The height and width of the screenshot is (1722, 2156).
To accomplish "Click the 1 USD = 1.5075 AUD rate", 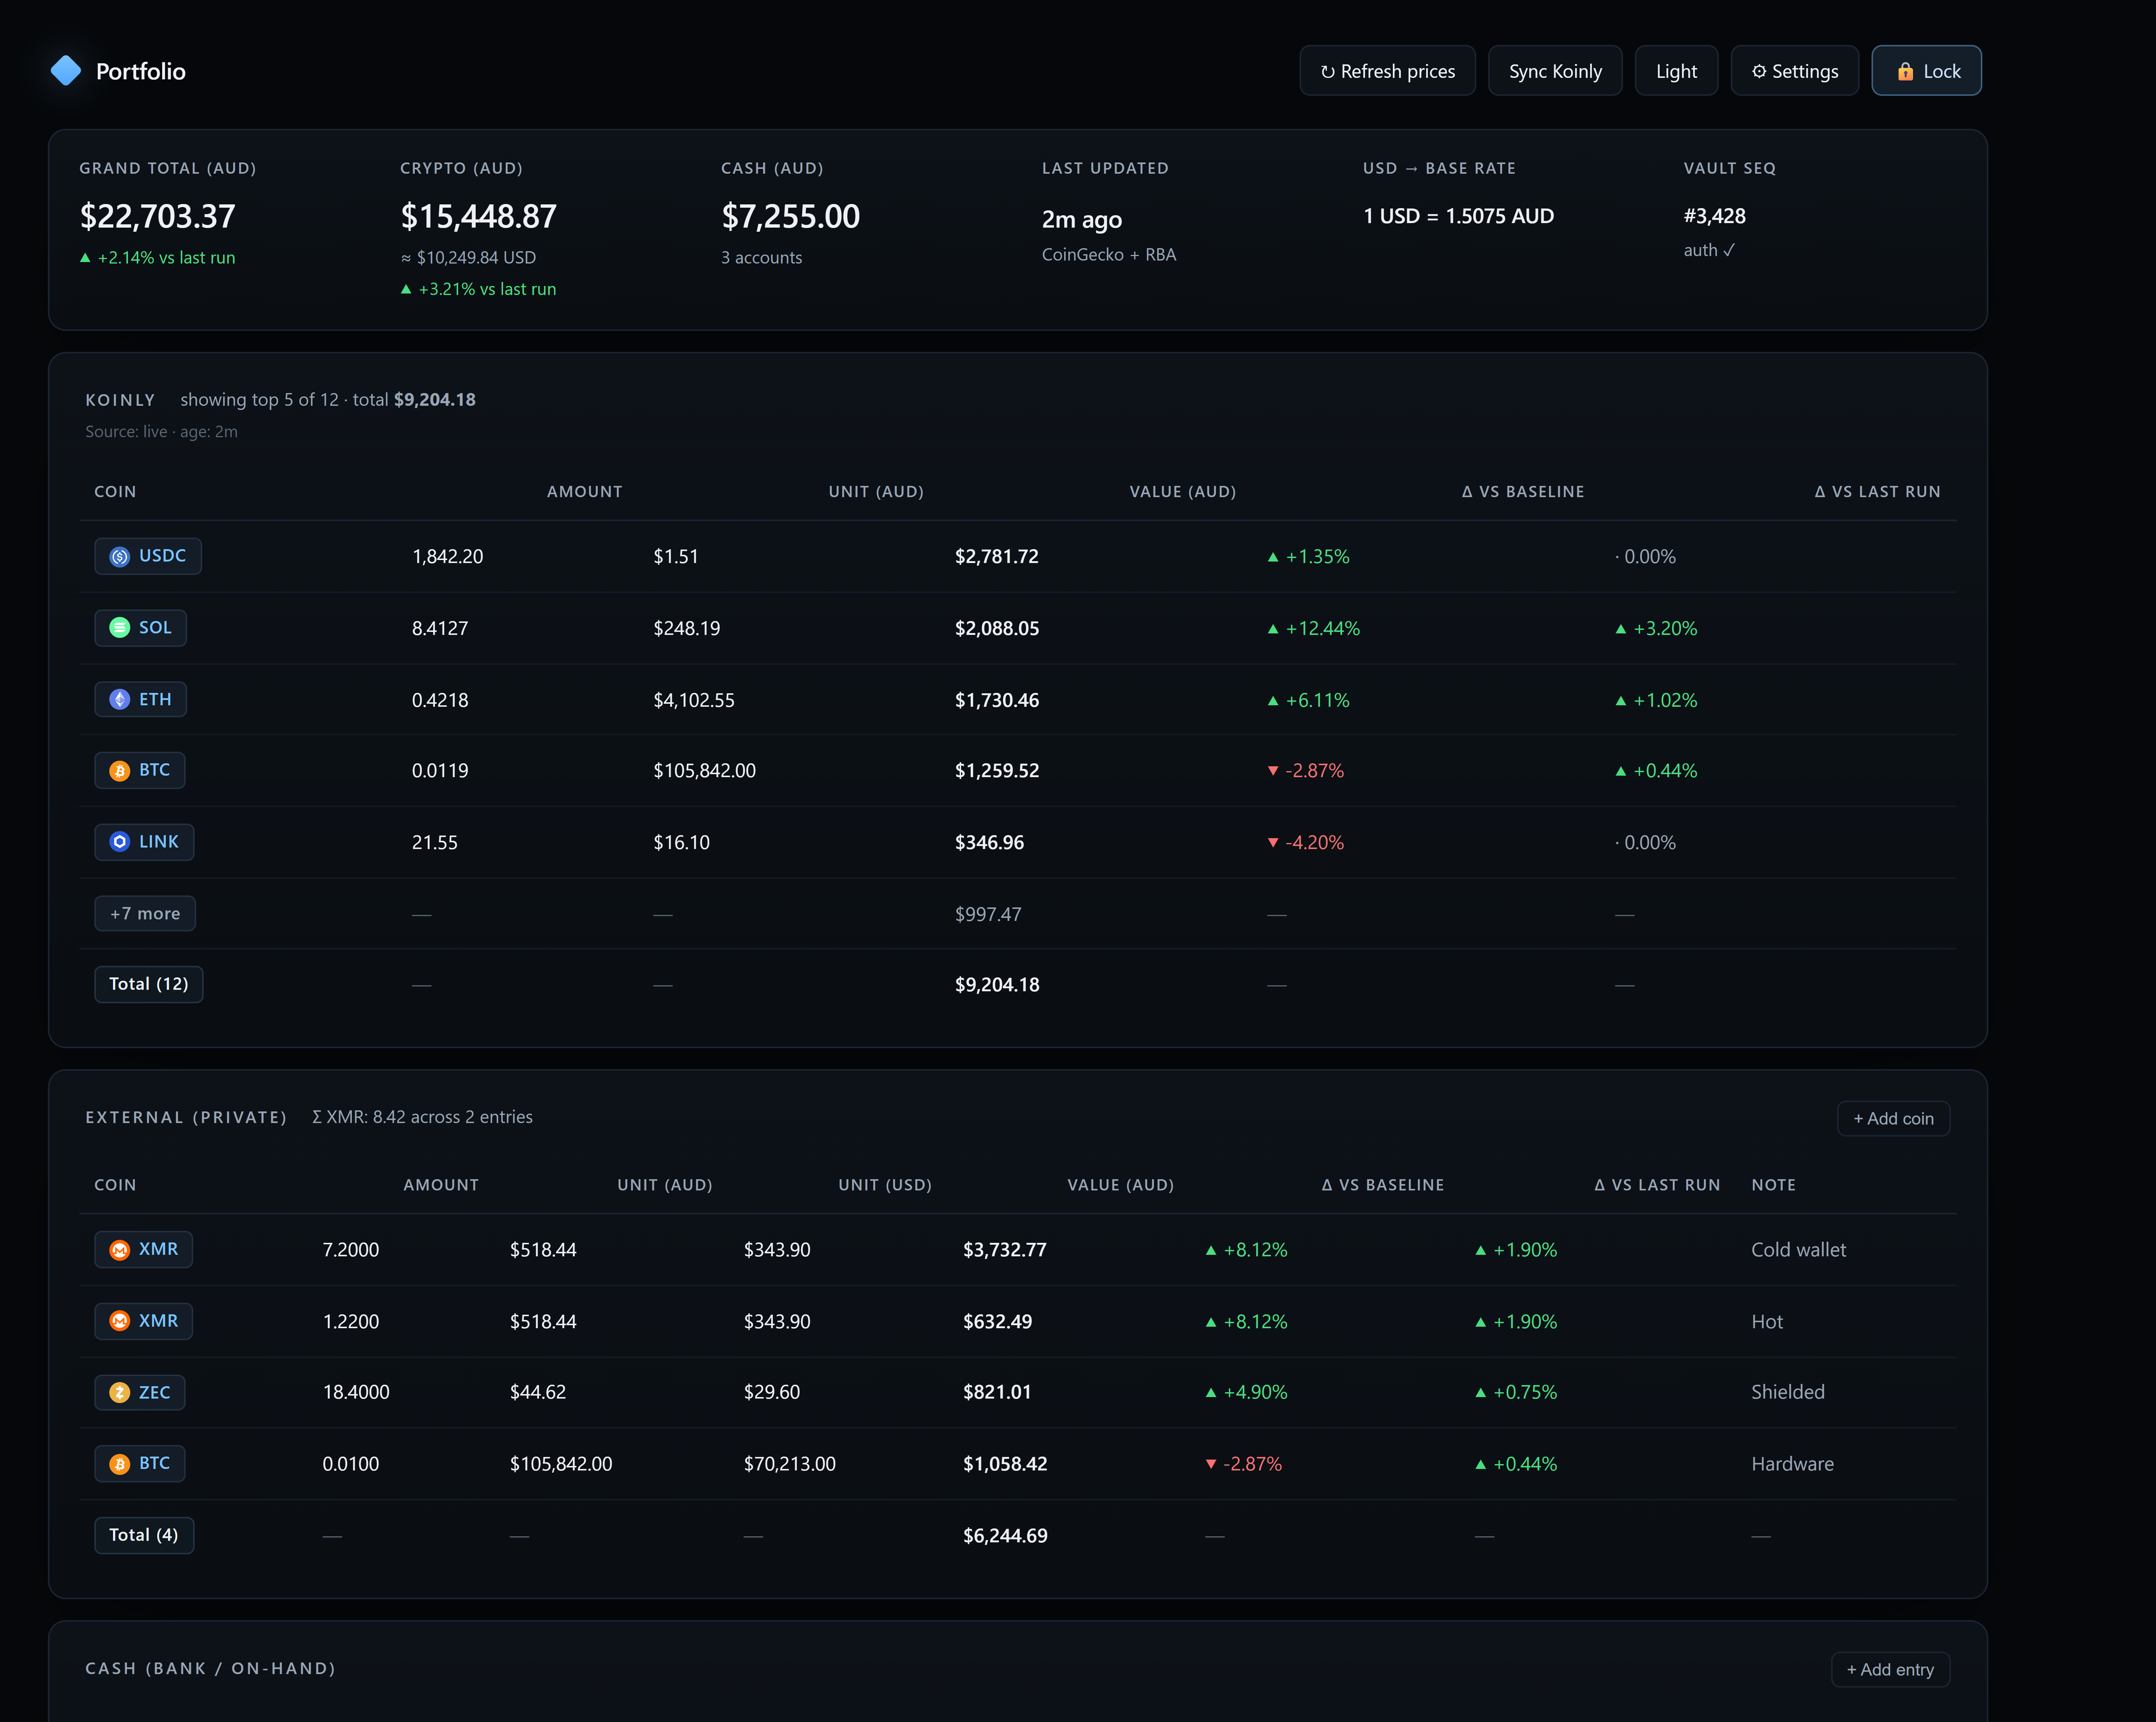I will (x=1459, y=216).
